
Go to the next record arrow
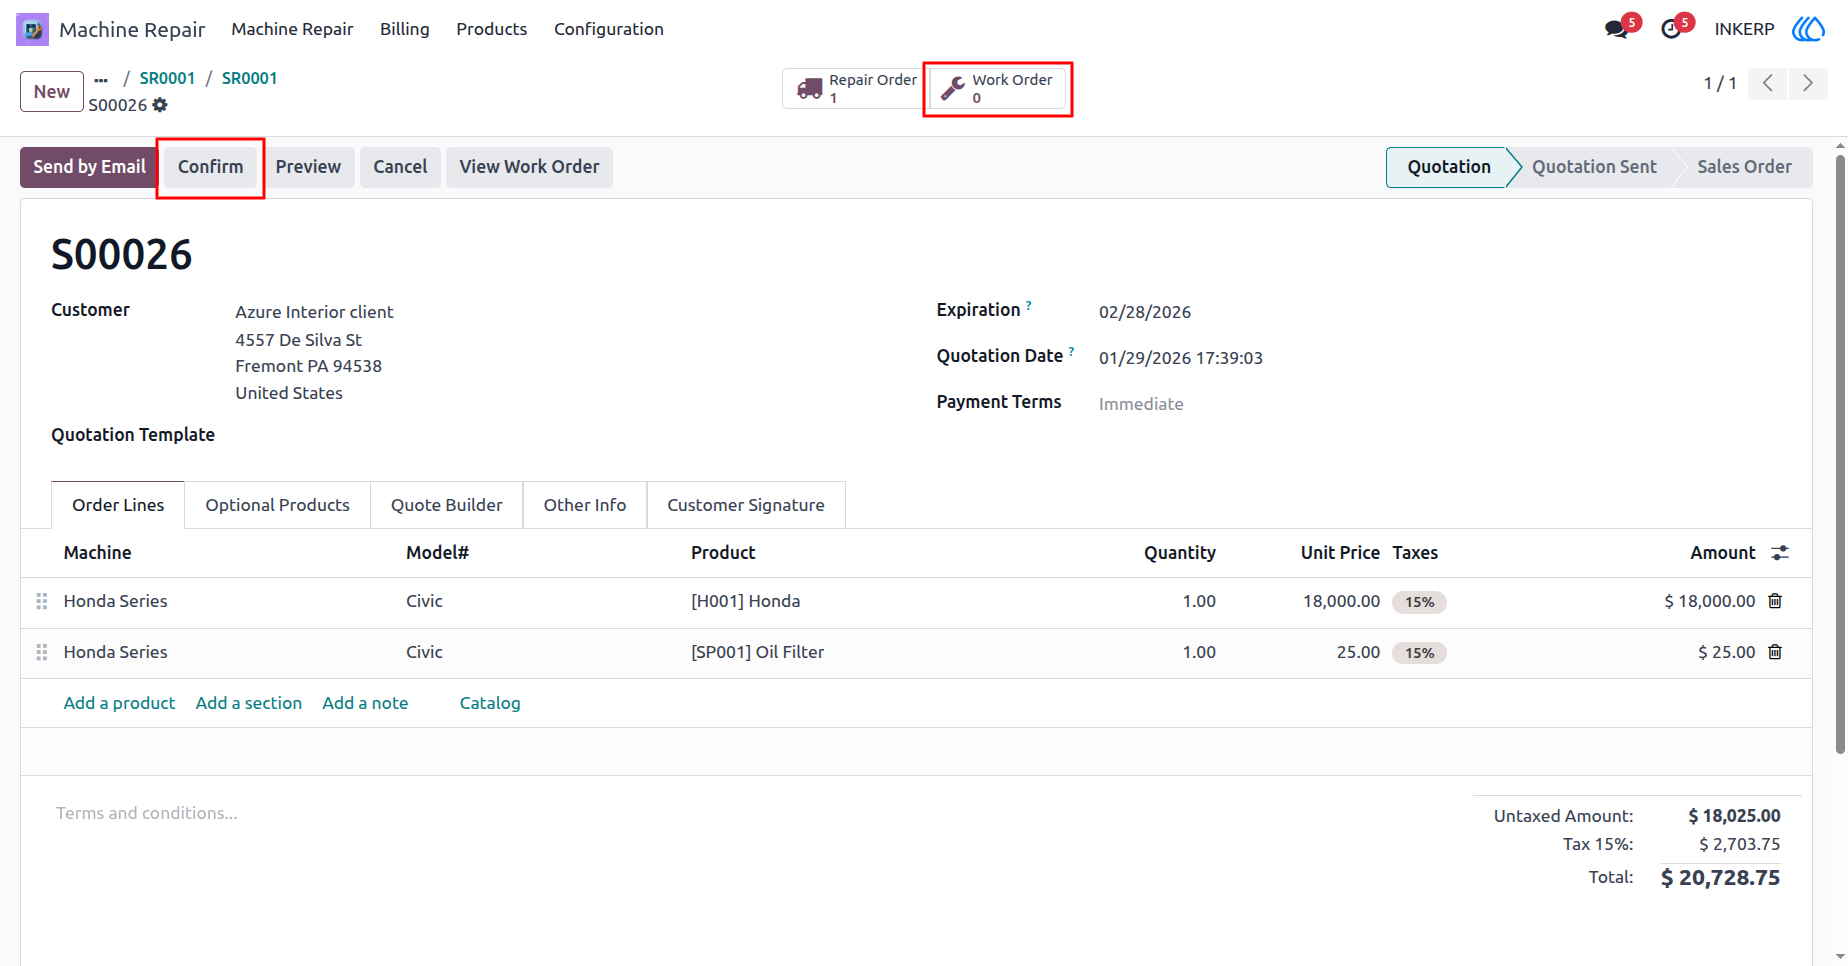(1808, 83)
